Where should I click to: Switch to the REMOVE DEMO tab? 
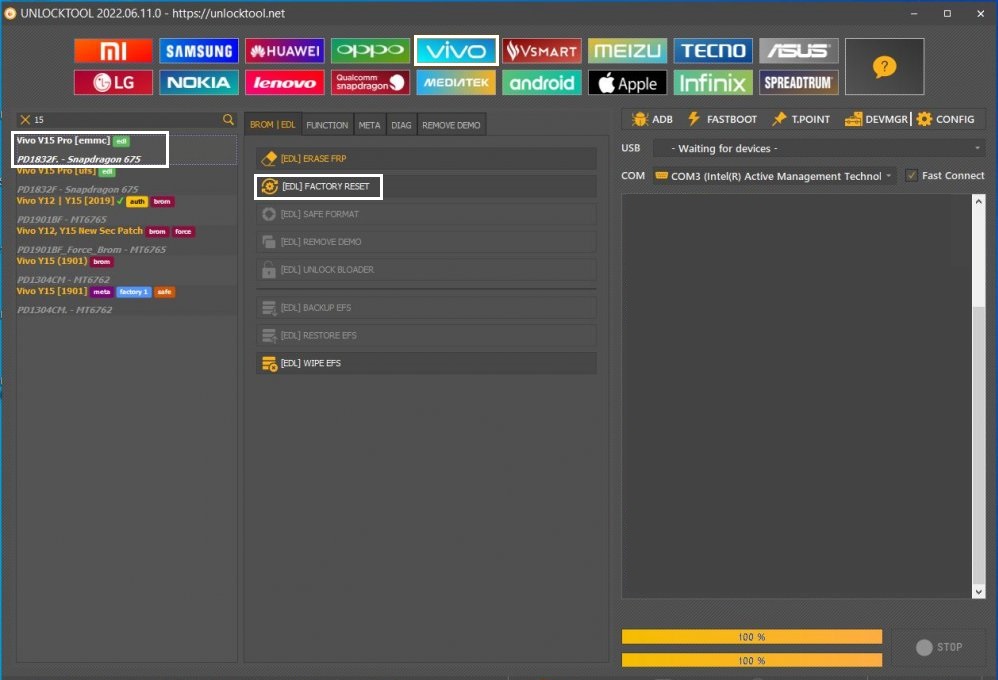(451, 125)
